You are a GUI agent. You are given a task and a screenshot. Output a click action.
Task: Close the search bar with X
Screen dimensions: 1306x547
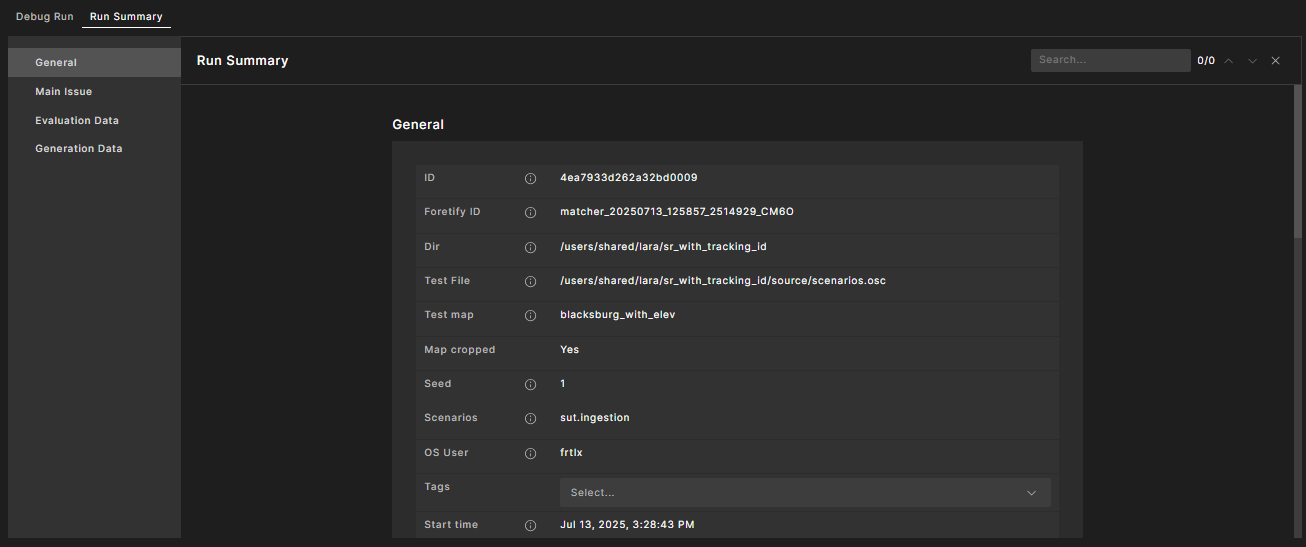pyautogui.click(x=1275, y=61)
